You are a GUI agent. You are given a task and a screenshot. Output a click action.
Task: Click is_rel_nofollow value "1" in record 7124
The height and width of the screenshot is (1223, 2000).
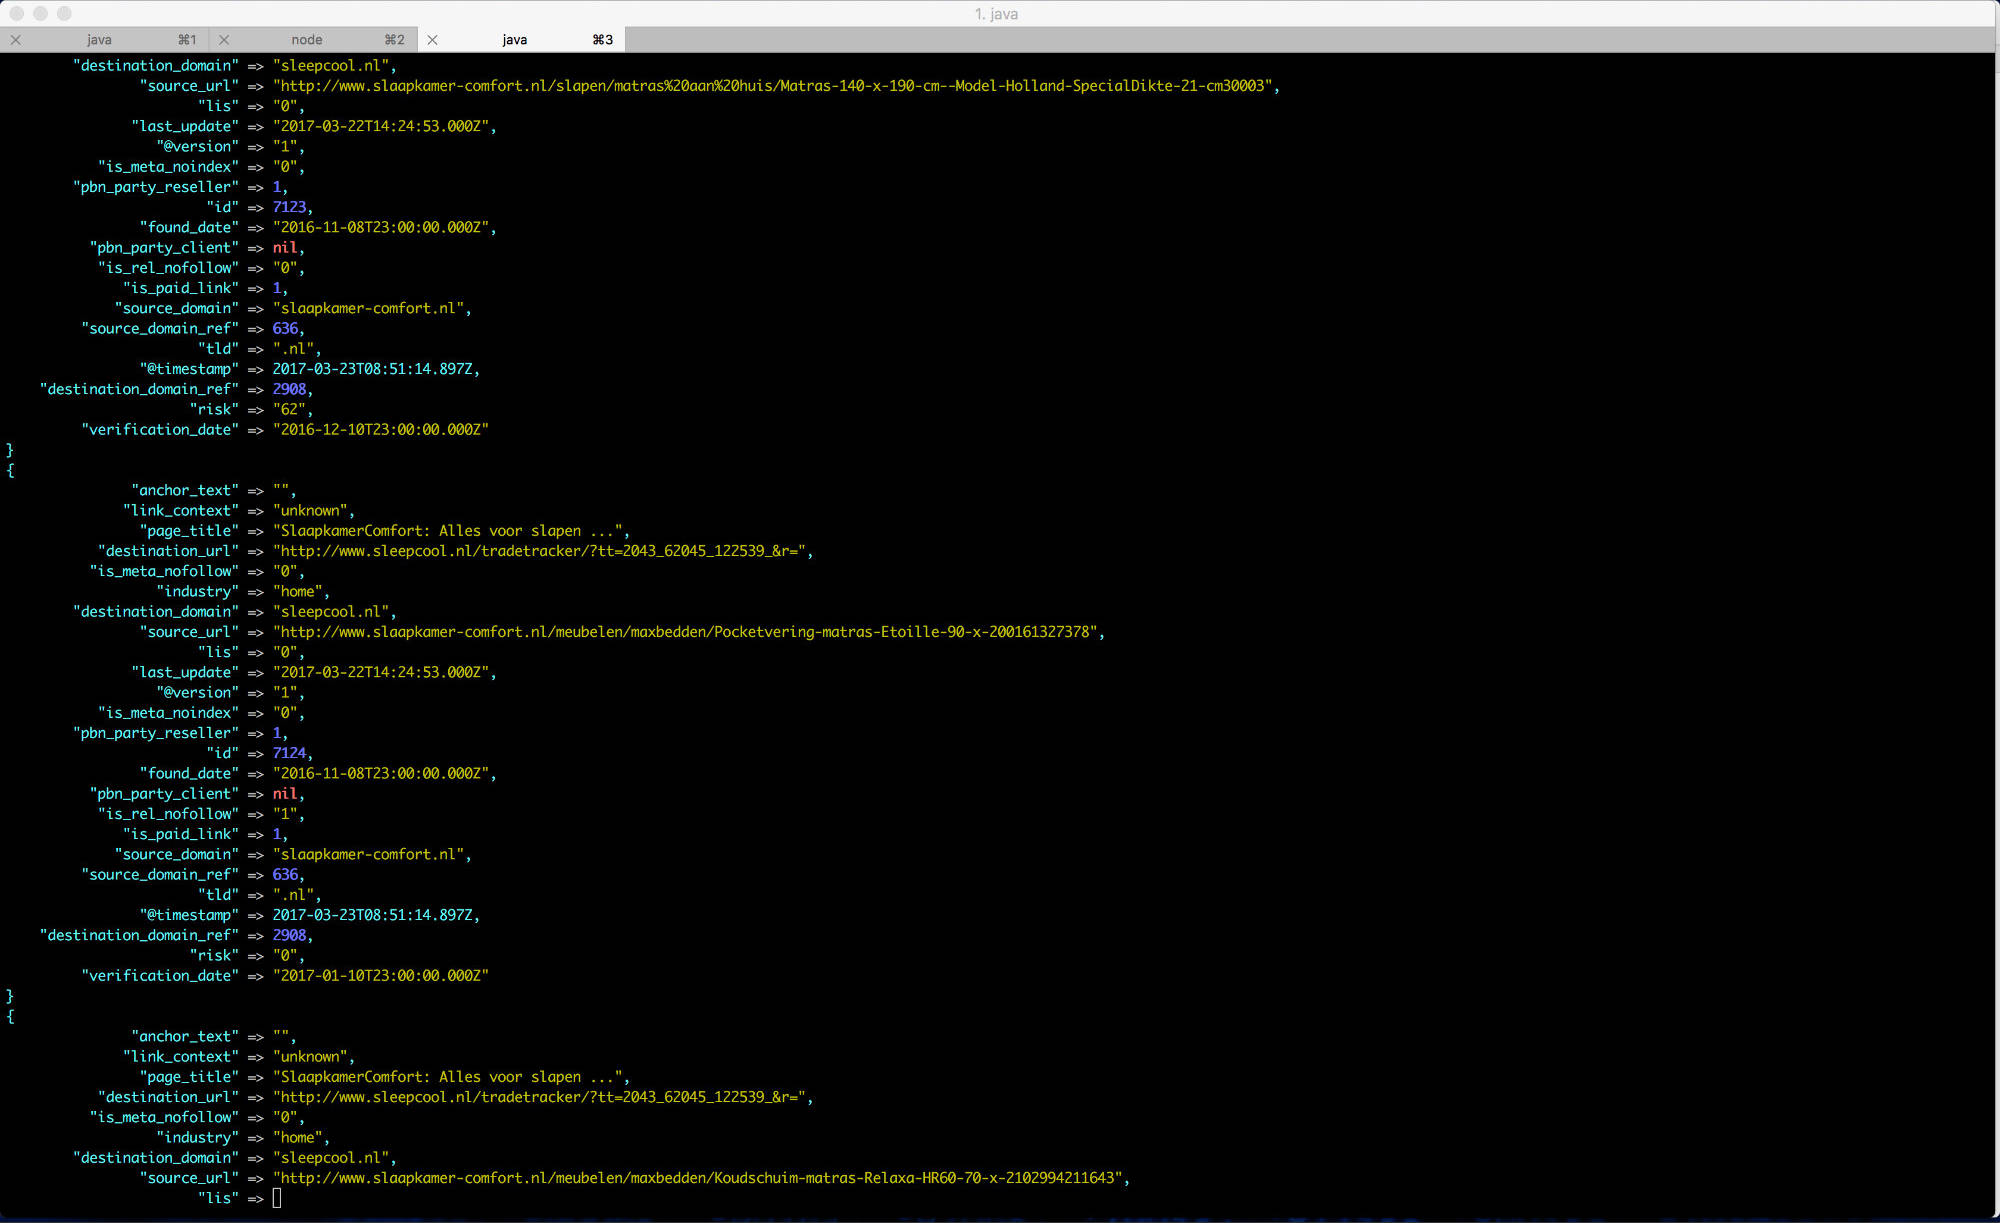(285, 814)
